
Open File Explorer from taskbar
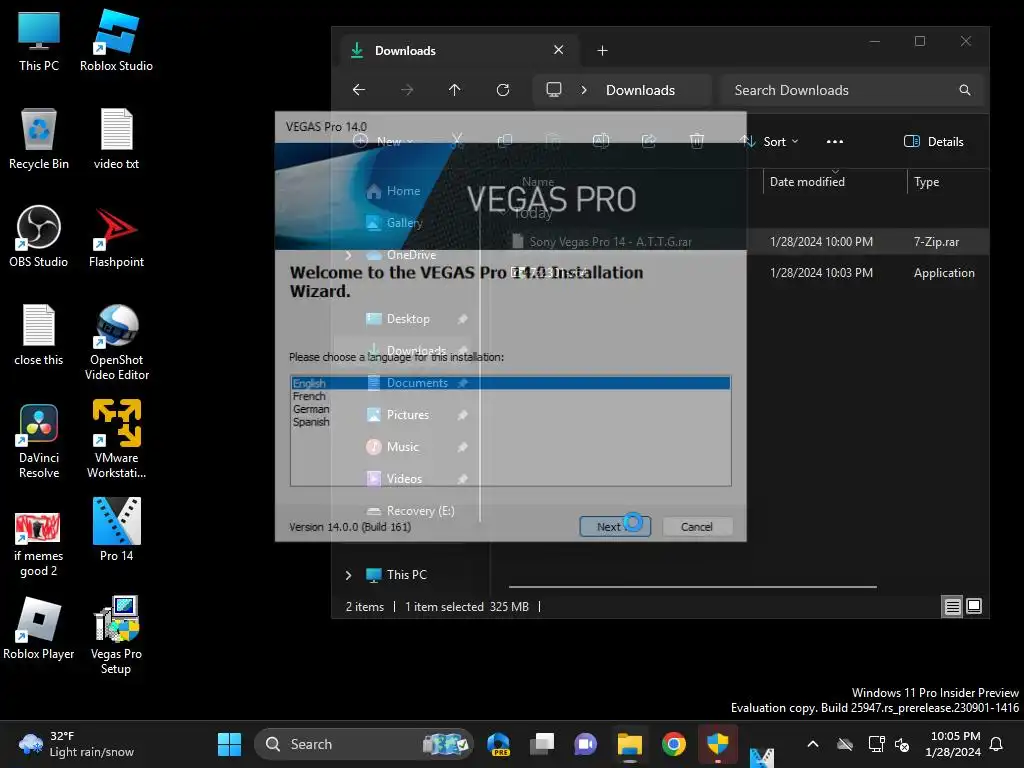(630, 744)
